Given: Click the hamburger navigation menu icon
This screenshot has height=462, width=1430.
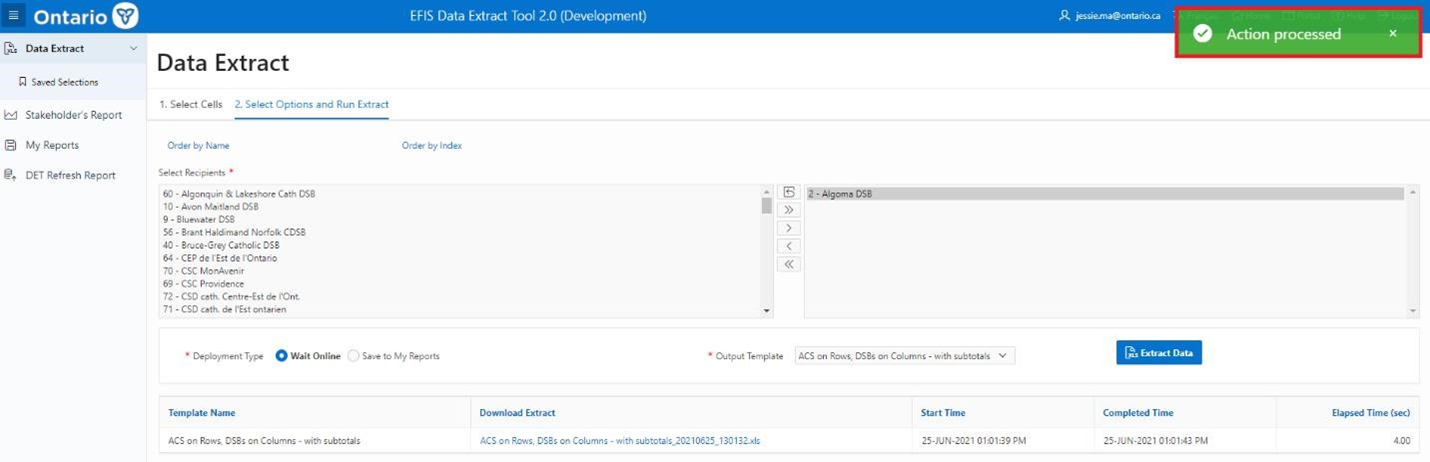Looking at the screenshot, I should coord(13,16).
